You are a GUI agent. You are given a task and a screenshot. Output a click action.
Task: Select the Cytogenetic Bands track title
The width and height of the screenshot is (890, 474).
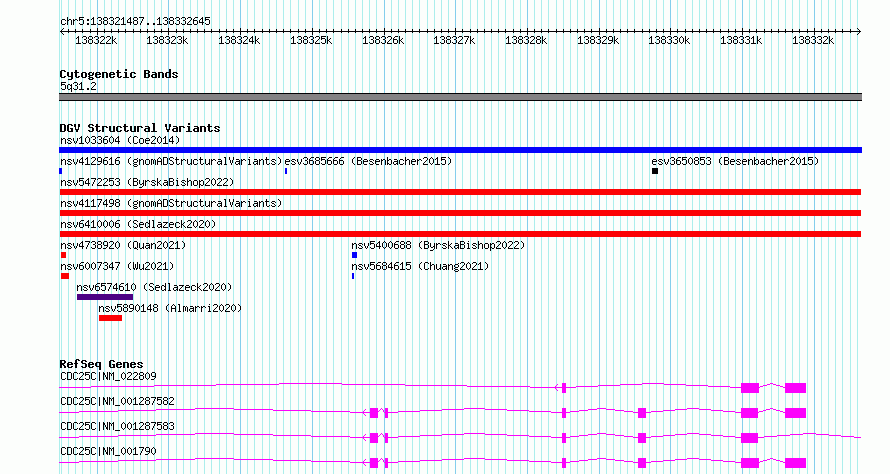tap(119, 74)
